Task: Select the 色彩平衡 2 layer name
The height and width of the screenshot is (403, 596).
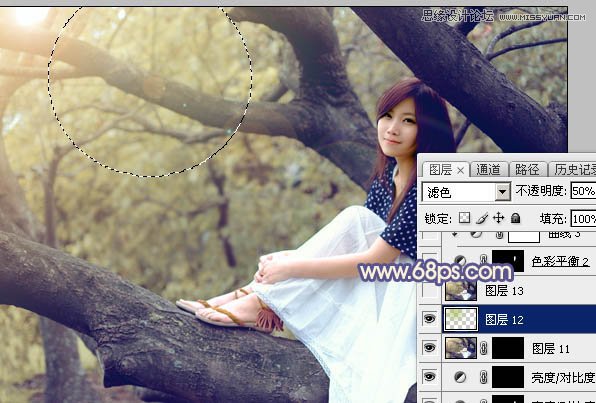Action: (560, 261)
